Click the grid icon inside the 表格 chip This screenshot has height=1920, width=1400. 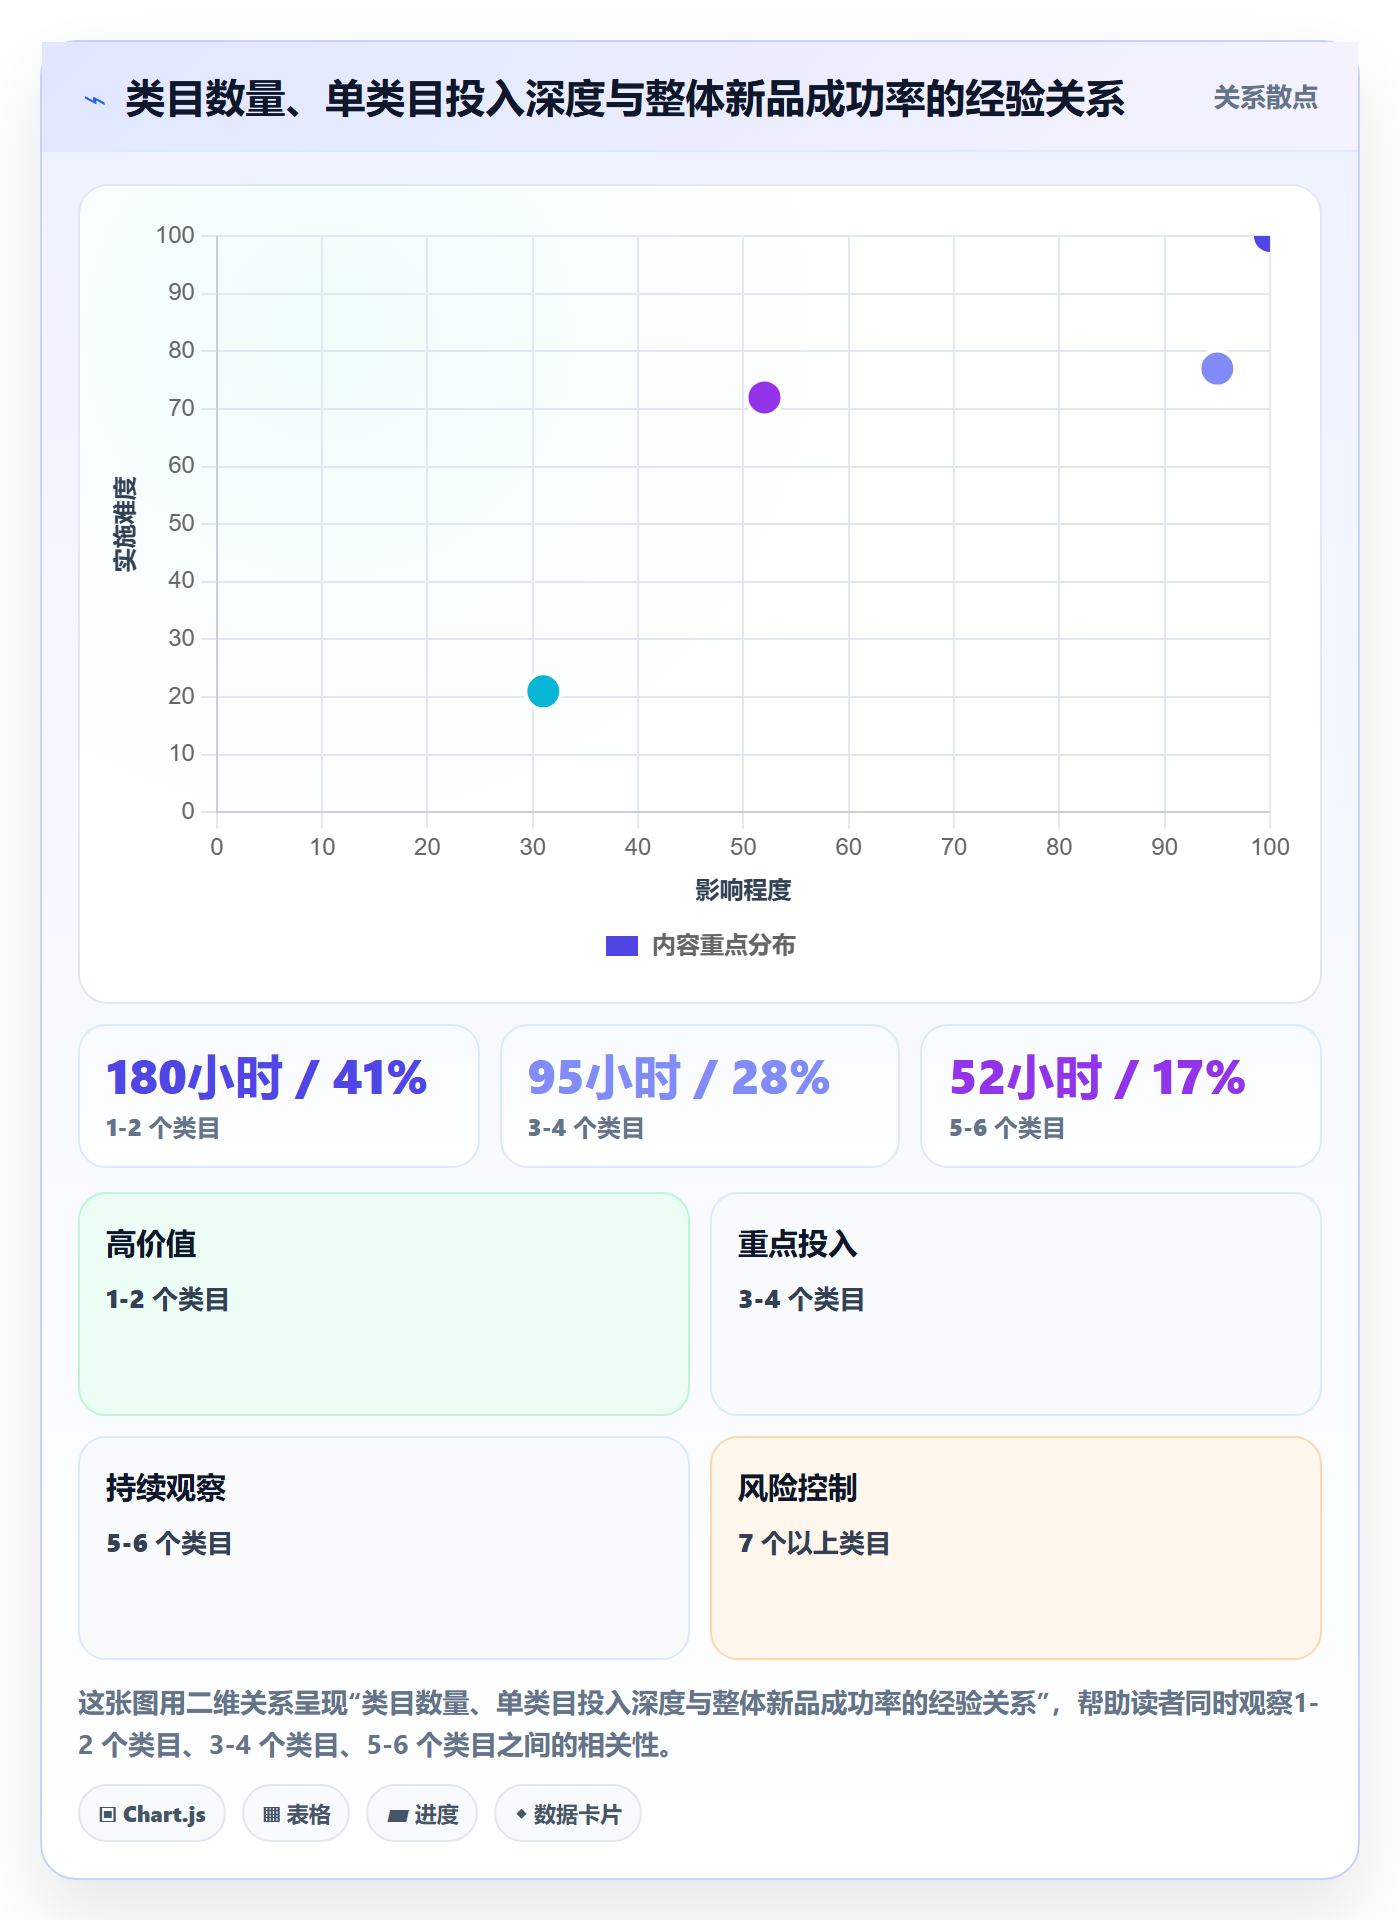tap(272, 1815)
